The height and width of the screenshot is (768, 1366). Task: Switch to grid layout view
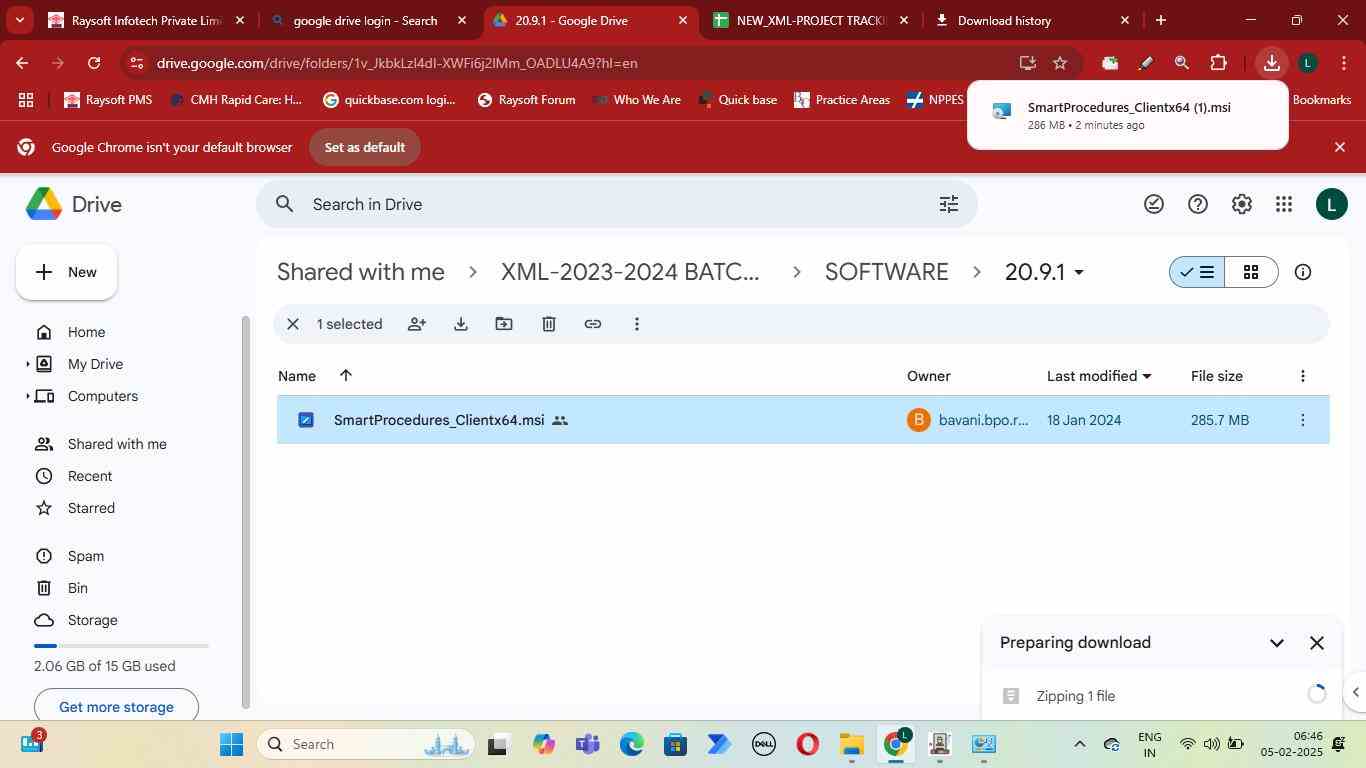coord(1251,272)
